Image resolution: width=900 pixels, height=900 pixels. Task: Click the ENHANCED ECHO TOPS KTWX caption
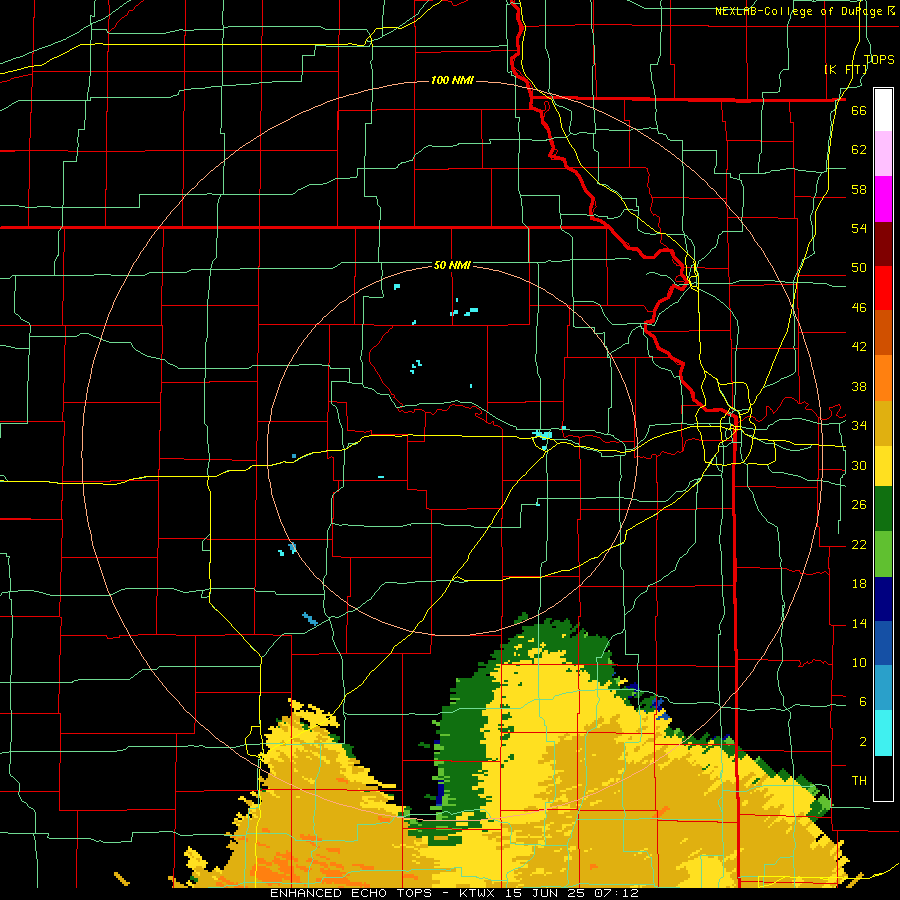click(x=454, y=893)
